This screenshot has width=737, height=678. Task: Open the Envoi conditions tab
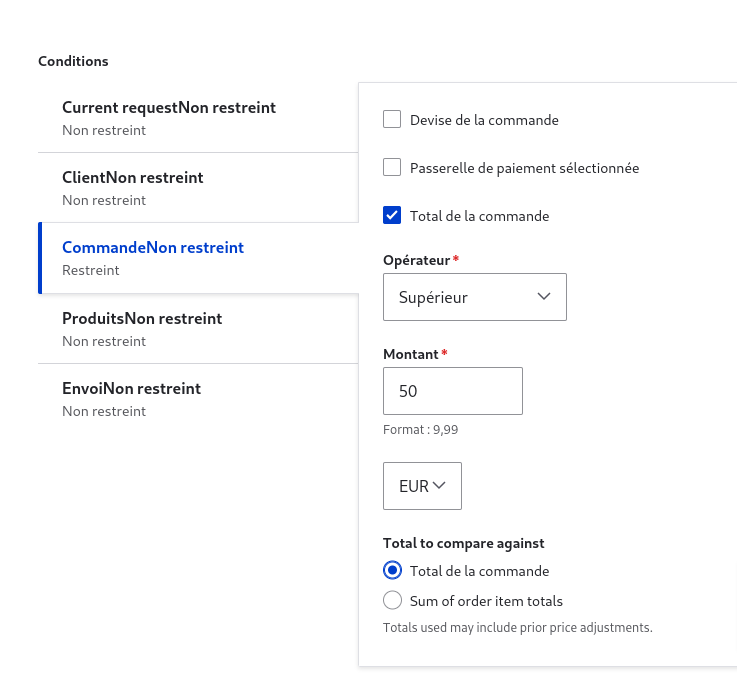click(x=198, y=399)
